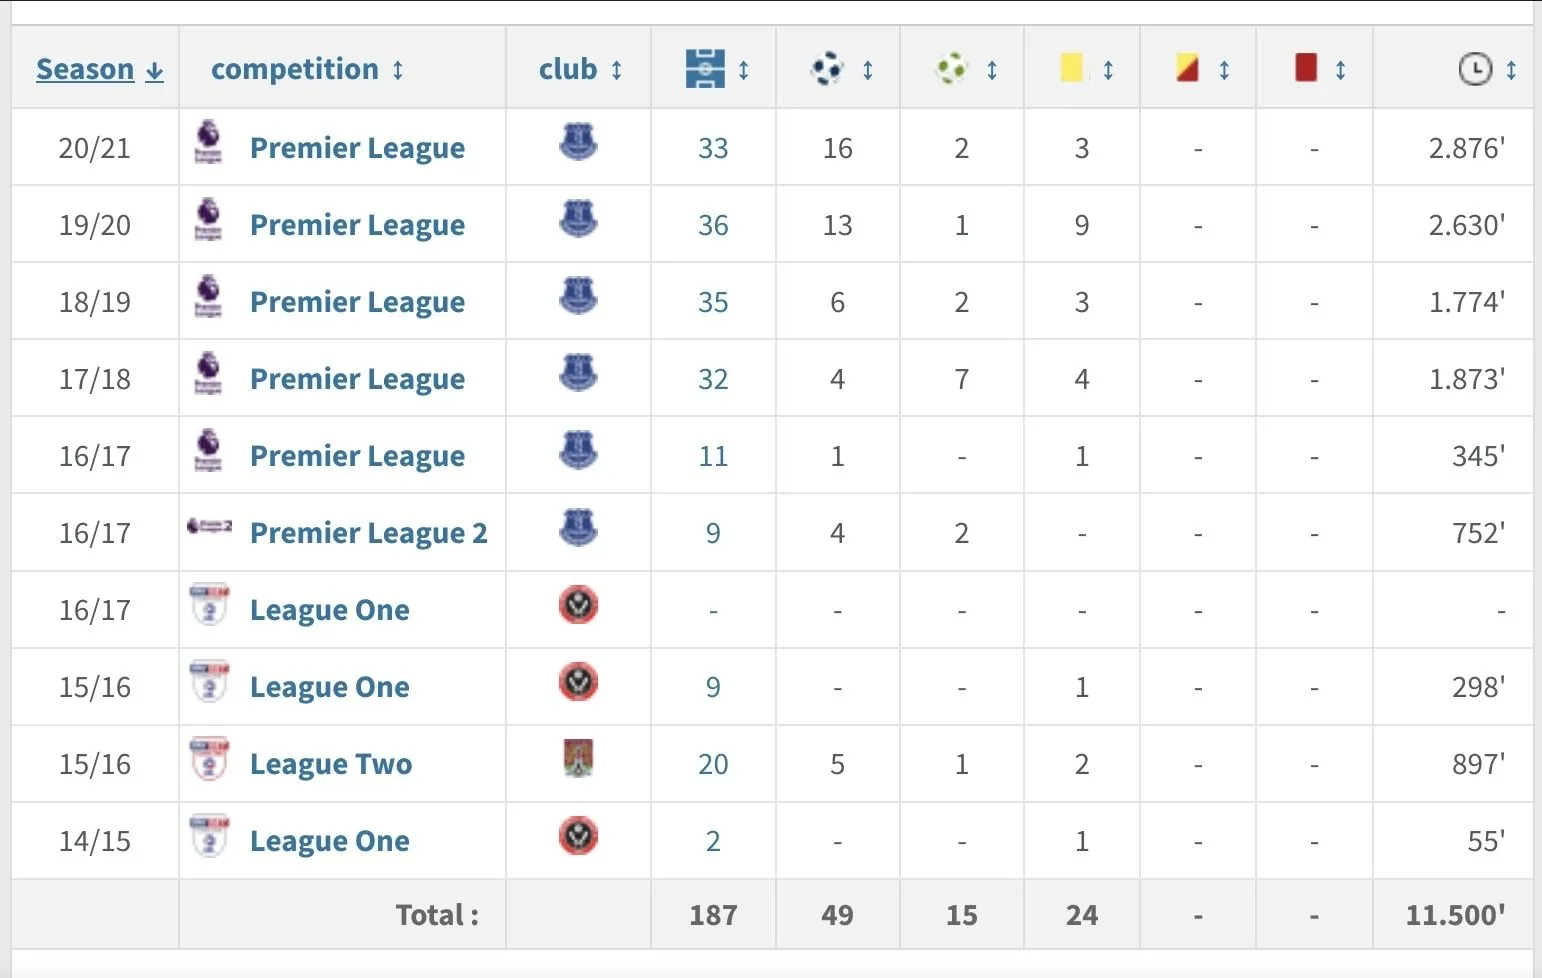Click 20 appearances in League Two row
This screenshot has width=1542, height=978.
(713, 764)
